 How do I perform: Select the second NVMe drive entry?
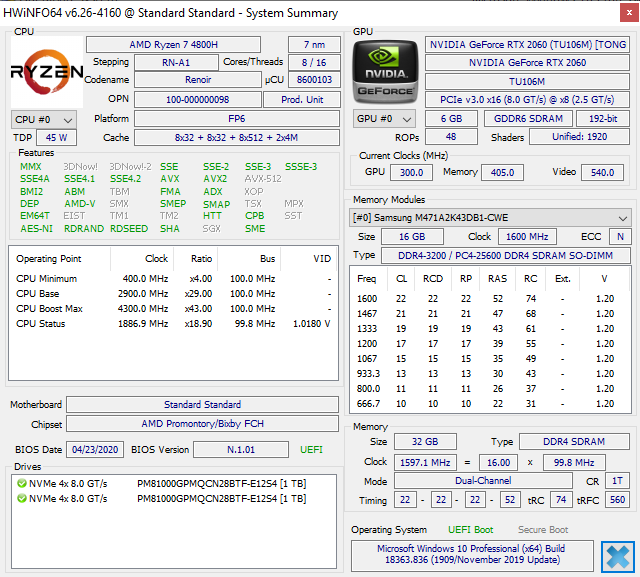162,499
